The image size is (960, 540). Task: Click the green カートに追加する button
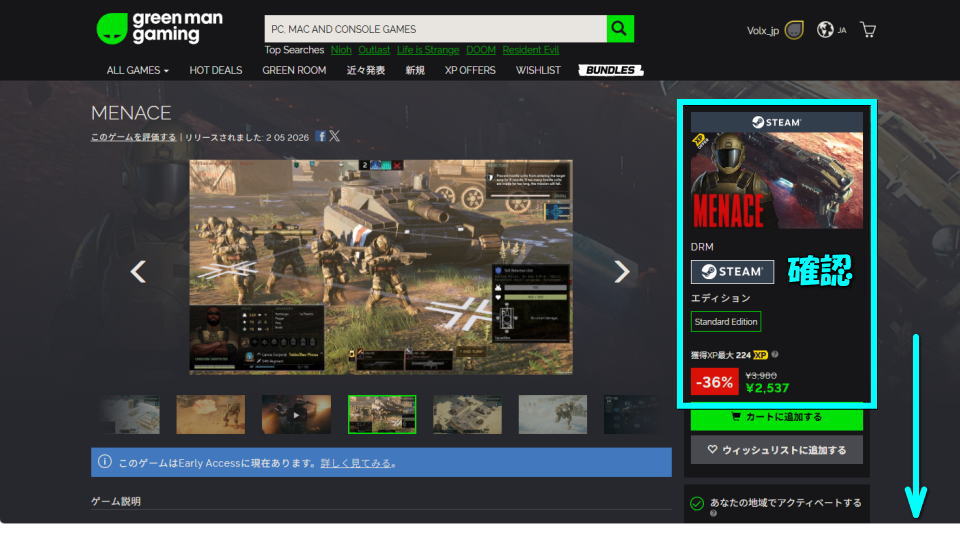776,417
